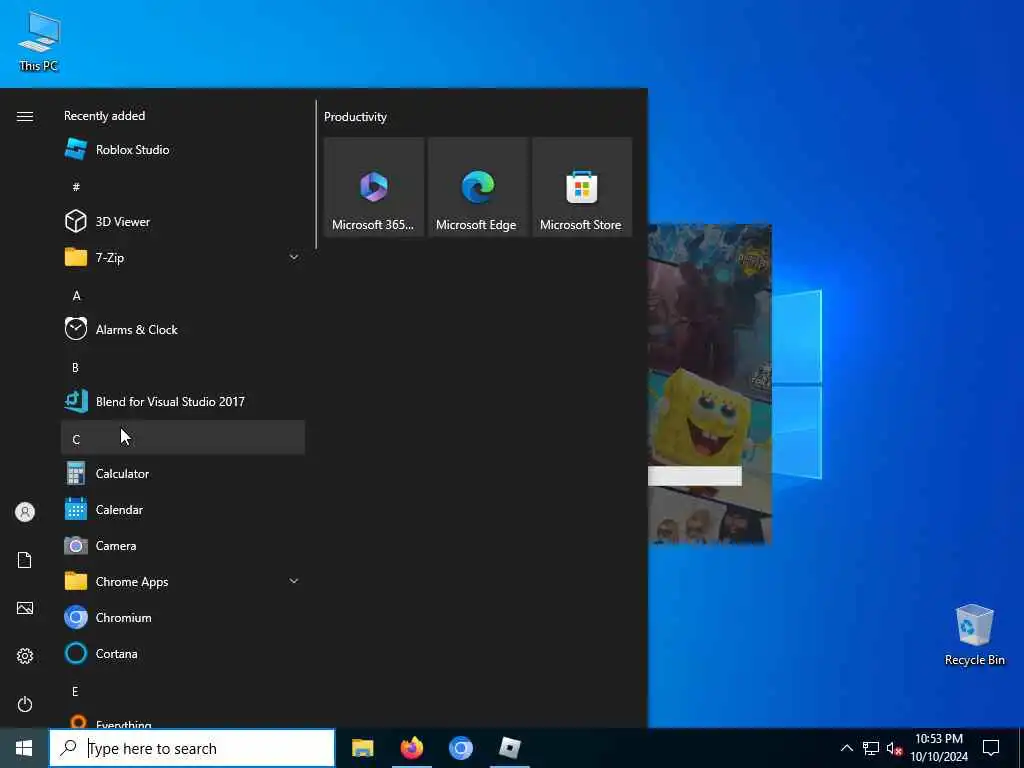Open Roblox Studio from Recently added
1024x768 pixels.
coord(183,150)
